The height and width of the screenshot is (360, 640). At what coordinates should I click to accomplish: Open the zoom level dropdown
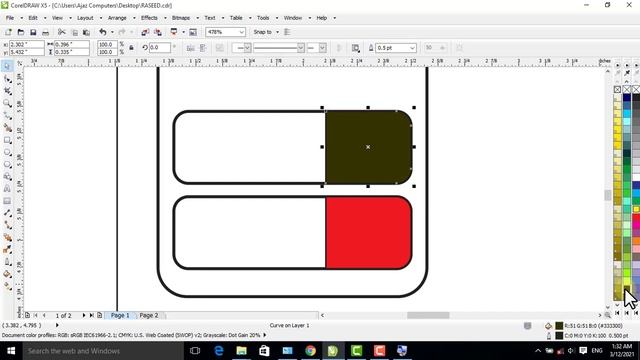(241, 32)
